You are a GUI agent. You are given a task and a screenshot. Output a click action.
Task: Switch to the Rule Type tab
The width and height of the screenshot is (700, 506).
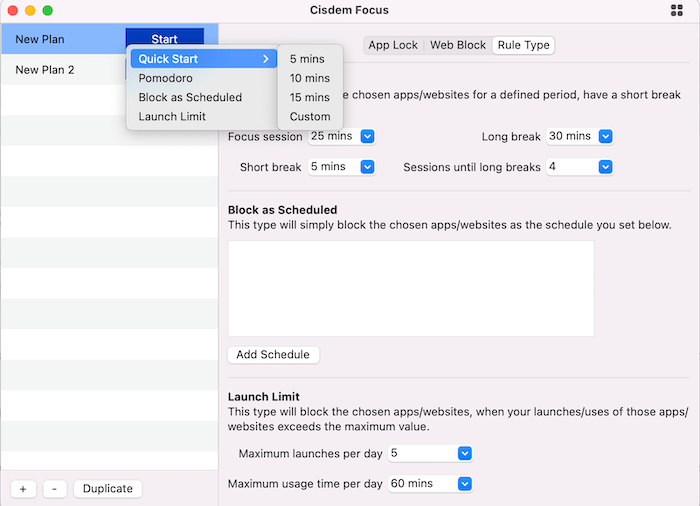[x=523, y=45]
